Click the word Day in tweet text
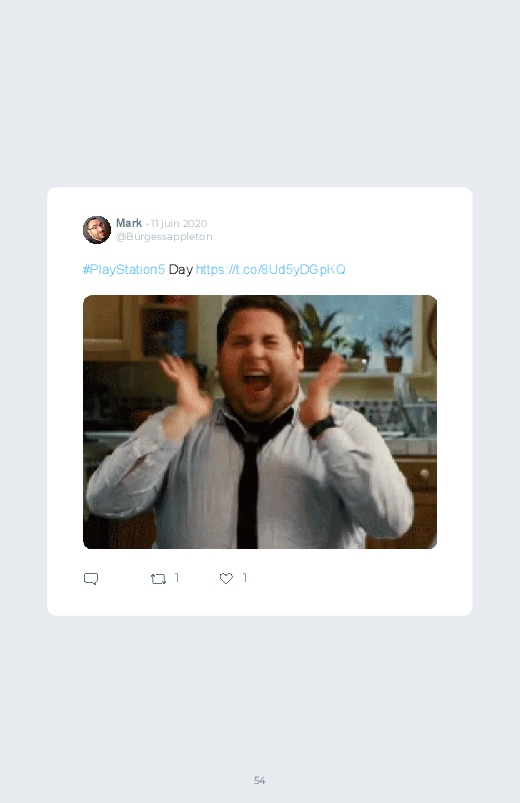520x803 pixels. click(x=180, y=269)
